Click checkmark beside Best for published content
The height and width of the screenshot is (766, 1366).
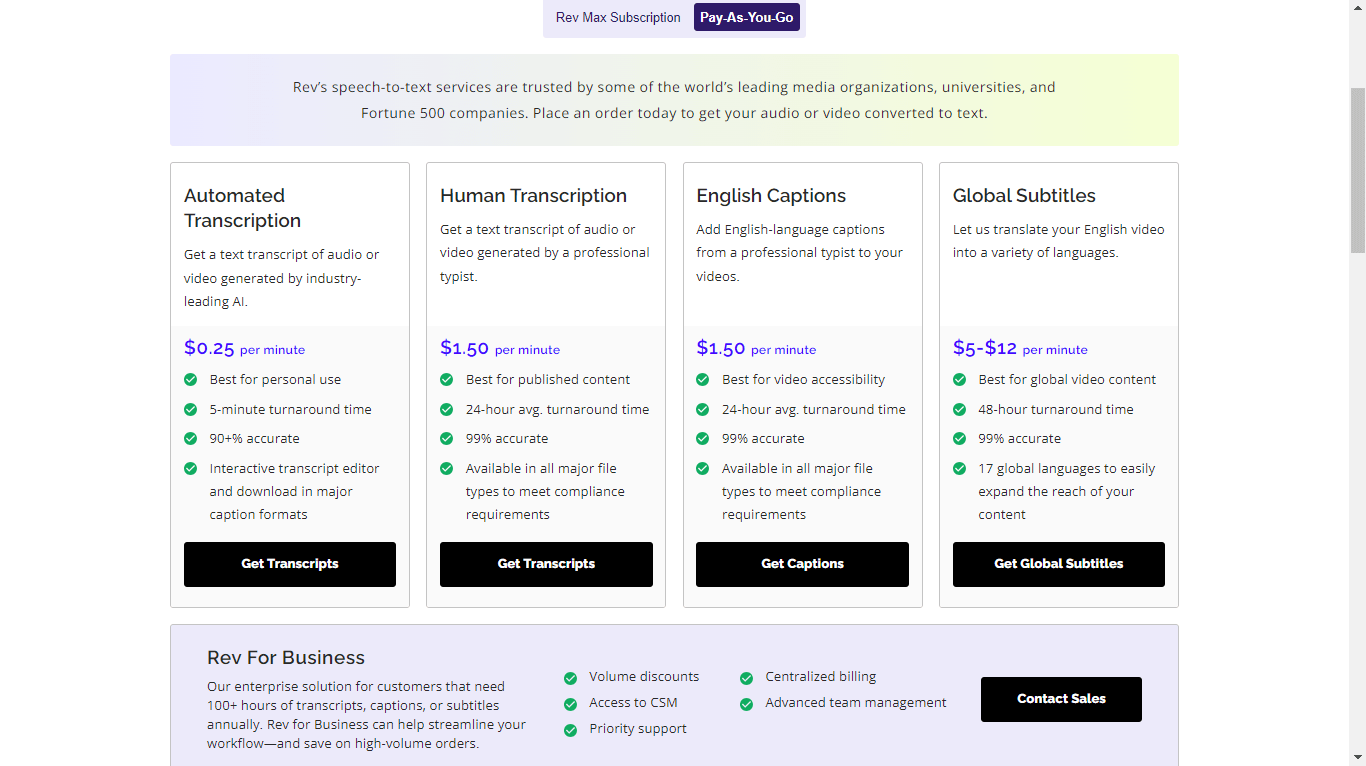point(447,379)
